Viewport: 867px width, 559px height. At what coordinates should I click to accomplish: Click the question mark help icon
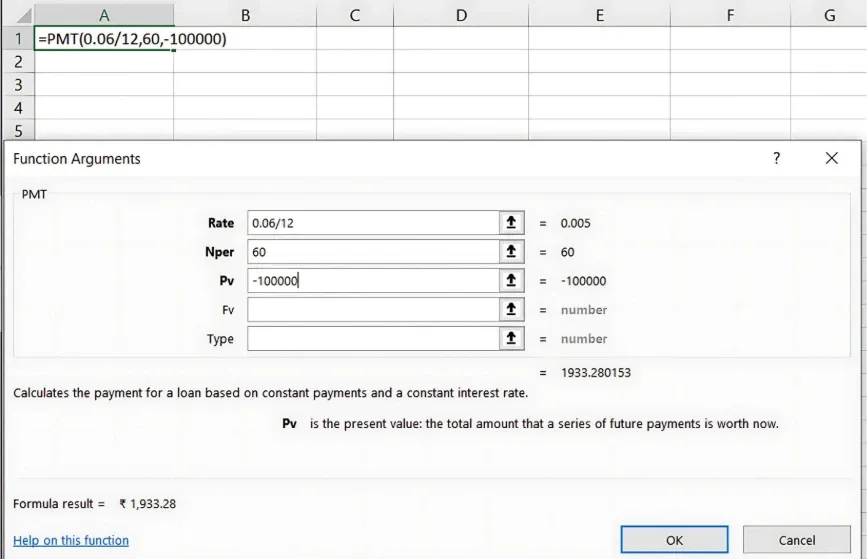pos(776,158)
